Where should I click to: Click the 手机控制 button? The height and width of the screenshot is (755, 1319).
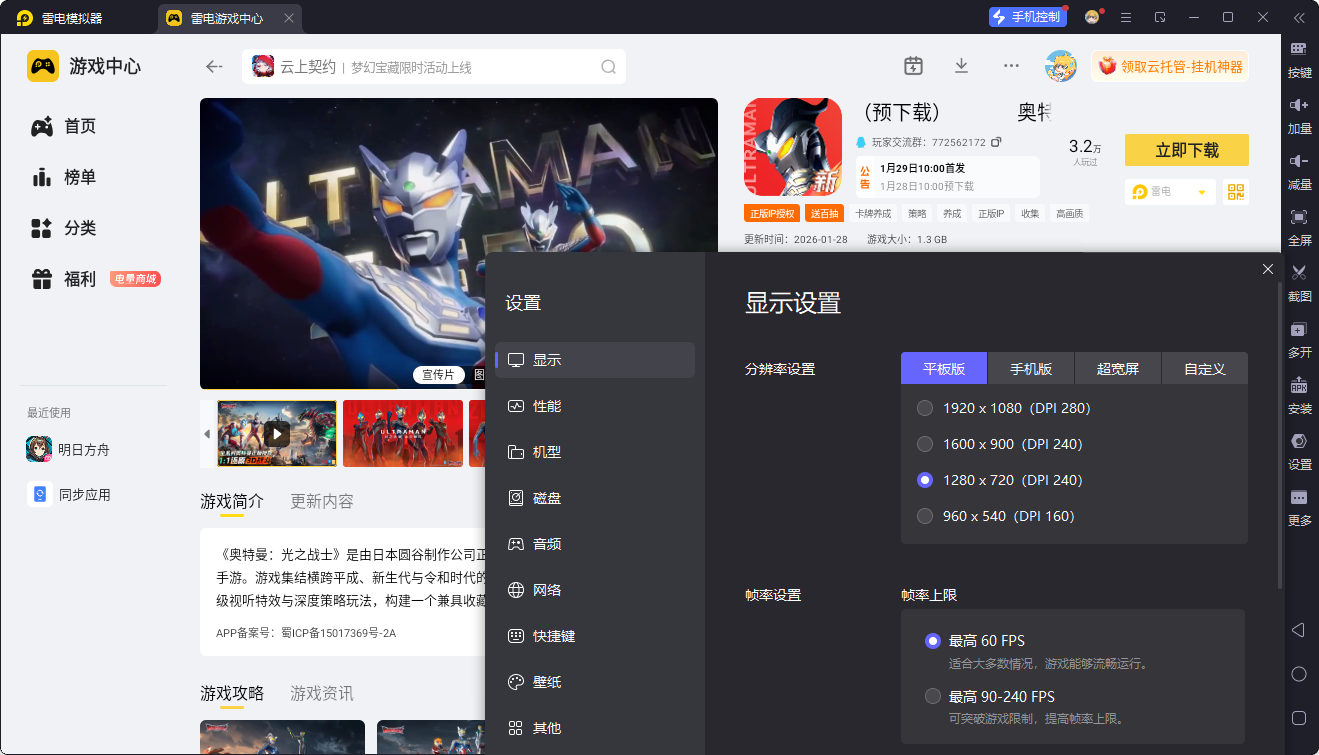[x=1028, y=17]
